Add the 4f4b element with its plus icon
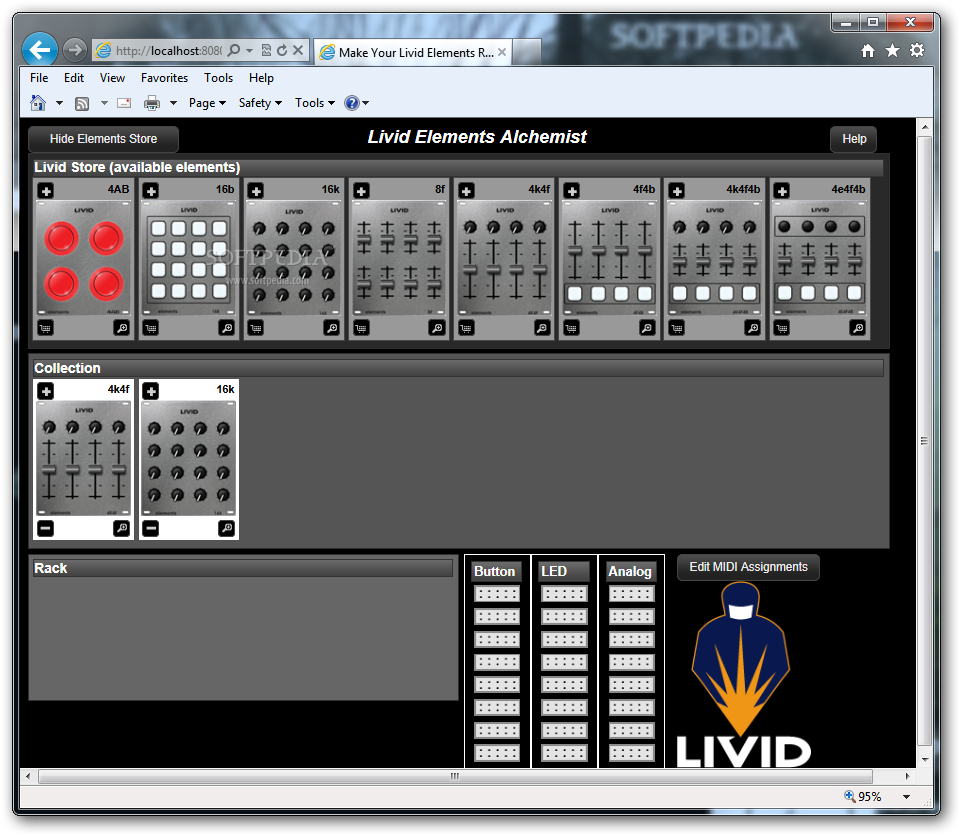The height and width of the screenshot is (836, 961). click(x=572, y=191)
